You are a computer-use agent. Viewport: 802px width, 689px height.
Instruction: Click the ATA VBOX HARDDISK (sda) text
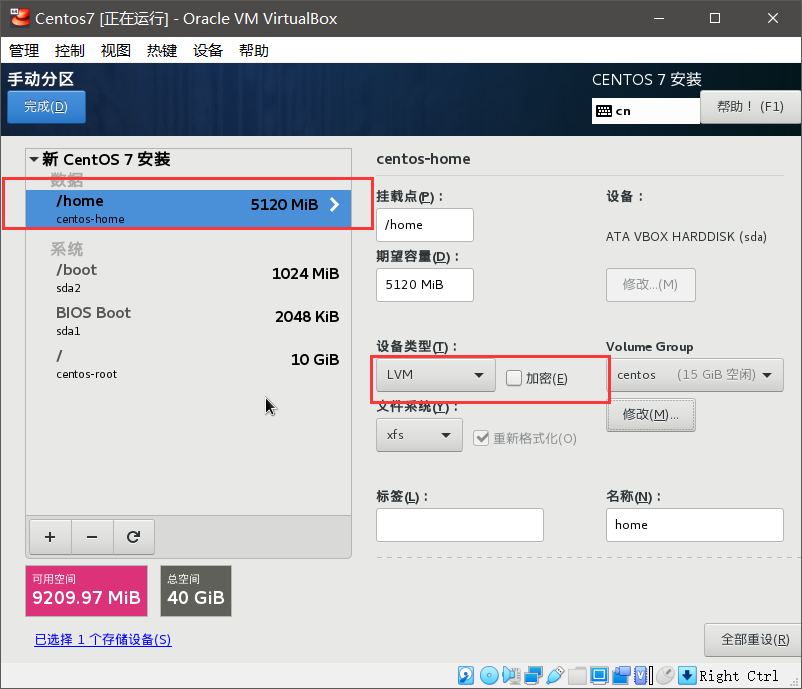686,237
